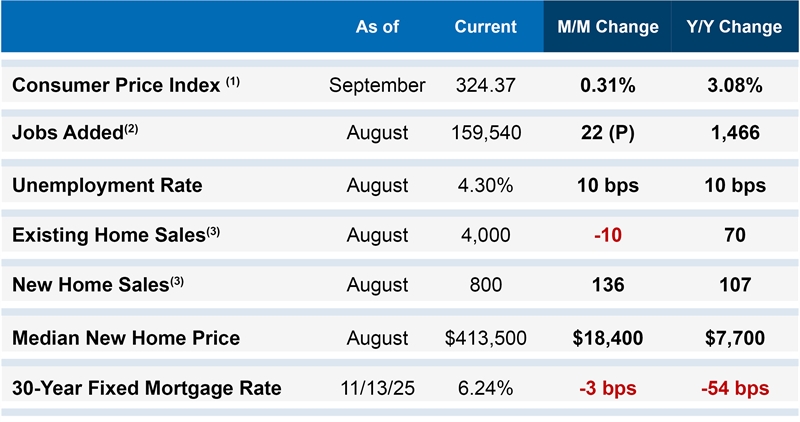Select the $413,500 median price value
Viewport: 800px width, 422px height.
click(485, 338)
